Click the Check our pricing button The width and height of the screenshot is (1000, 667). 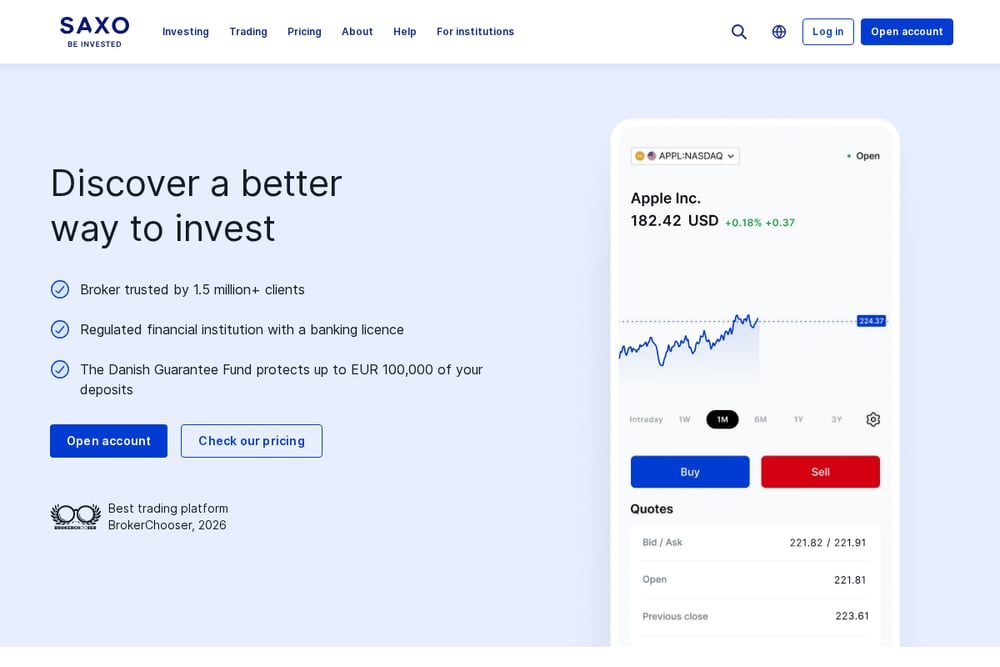click(x=251, y=441)
